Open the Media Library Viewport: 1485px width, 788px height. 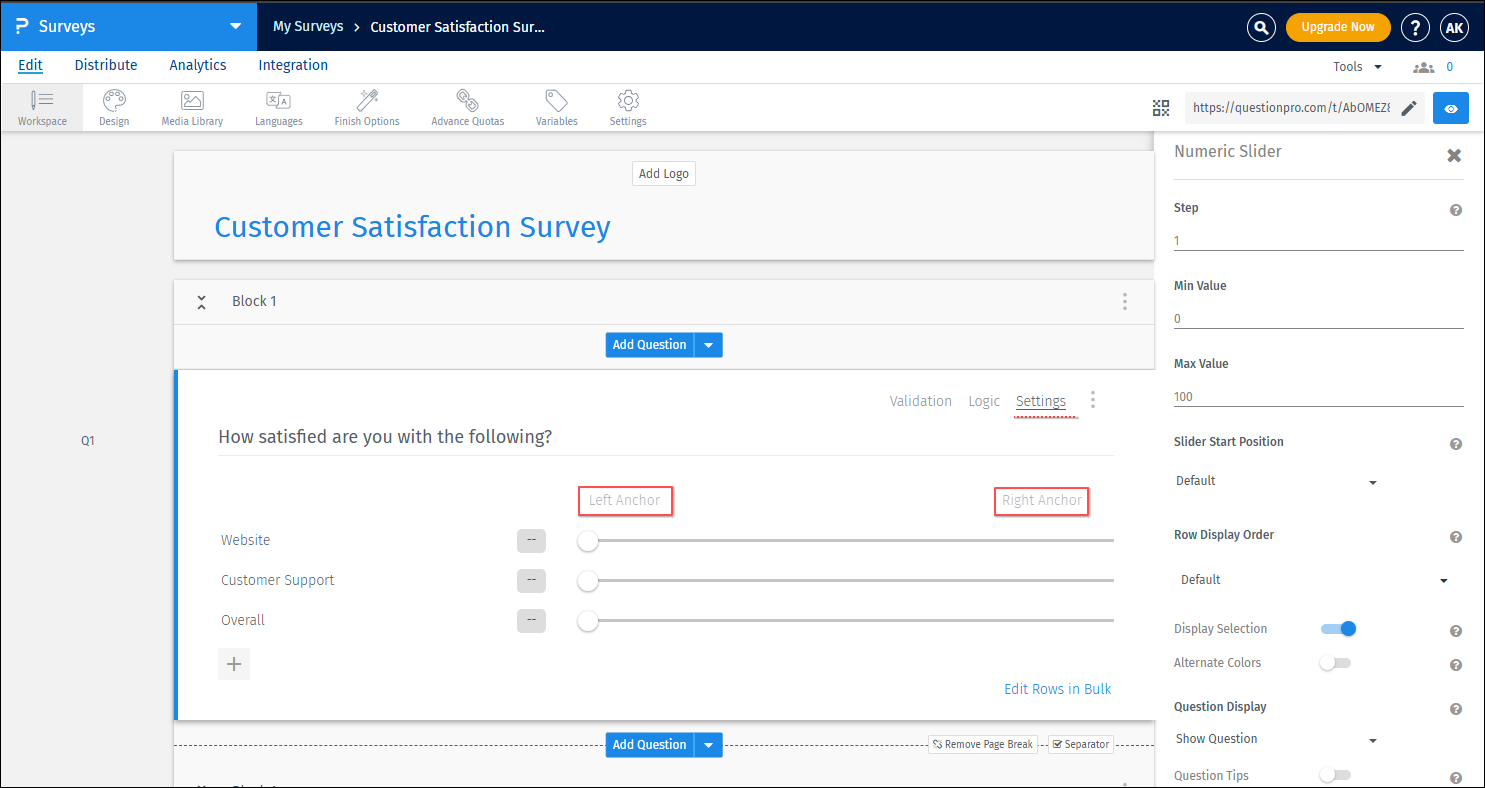tap(191, 107)
